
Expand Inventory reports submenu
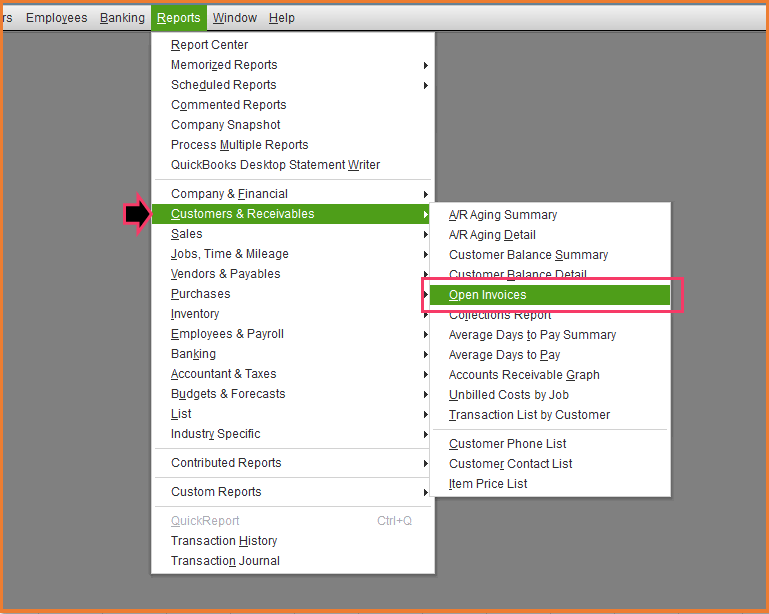click(291, 314)
